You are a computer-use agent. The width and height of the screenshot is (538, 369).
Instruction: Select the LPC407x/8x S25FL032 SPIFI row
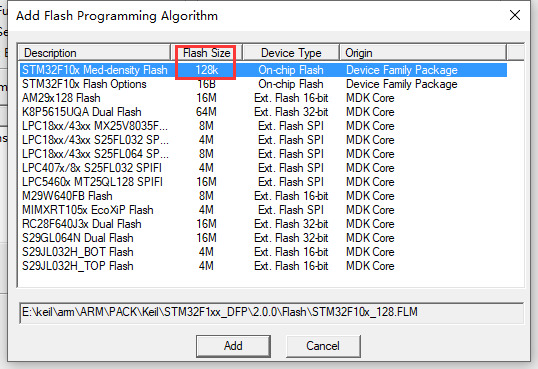pyautogui.click(x=263, y=168)
